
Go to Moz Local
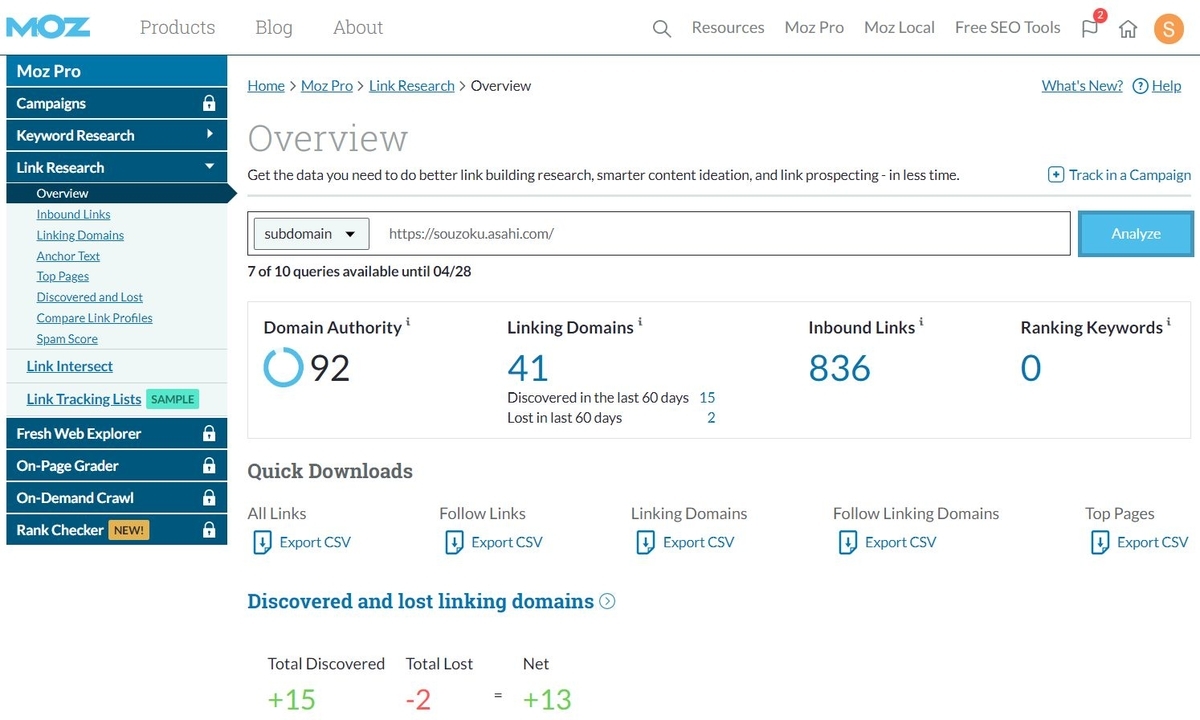899,28
